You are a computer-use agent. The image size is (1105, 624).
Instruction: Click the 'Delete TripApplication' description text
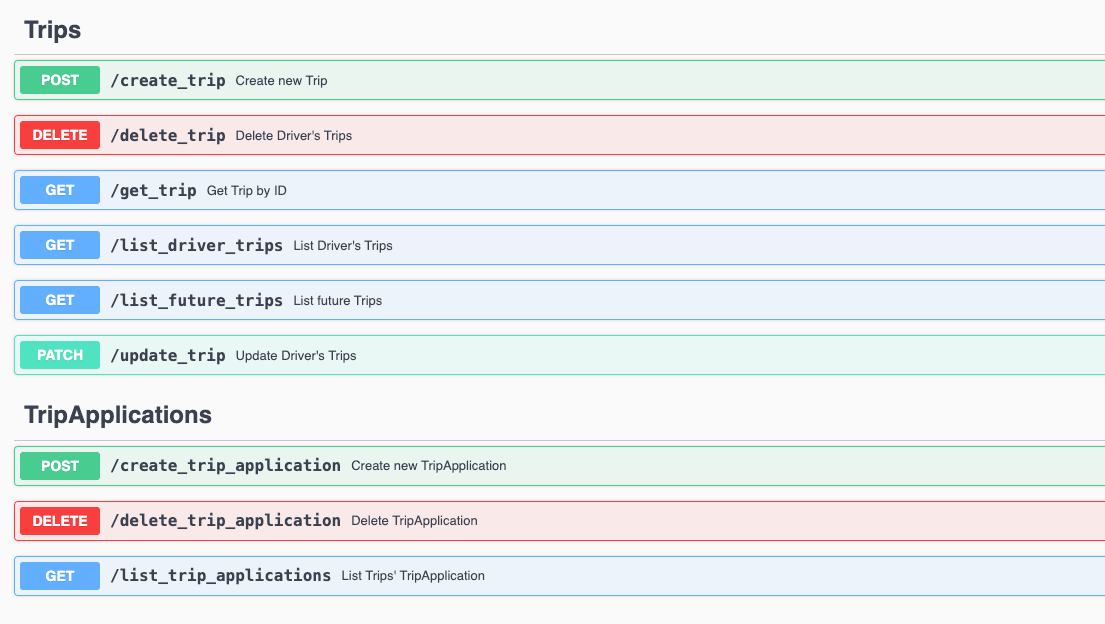[414, 521]
